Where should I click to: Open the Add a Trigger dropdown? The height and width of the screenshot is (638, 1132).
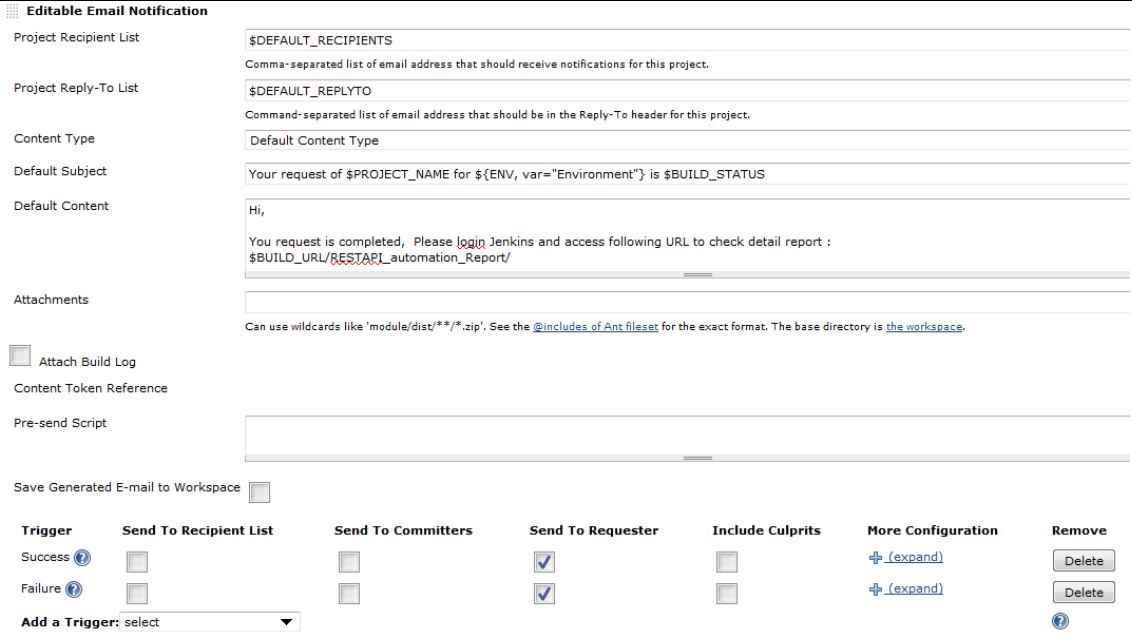(208, 622)
